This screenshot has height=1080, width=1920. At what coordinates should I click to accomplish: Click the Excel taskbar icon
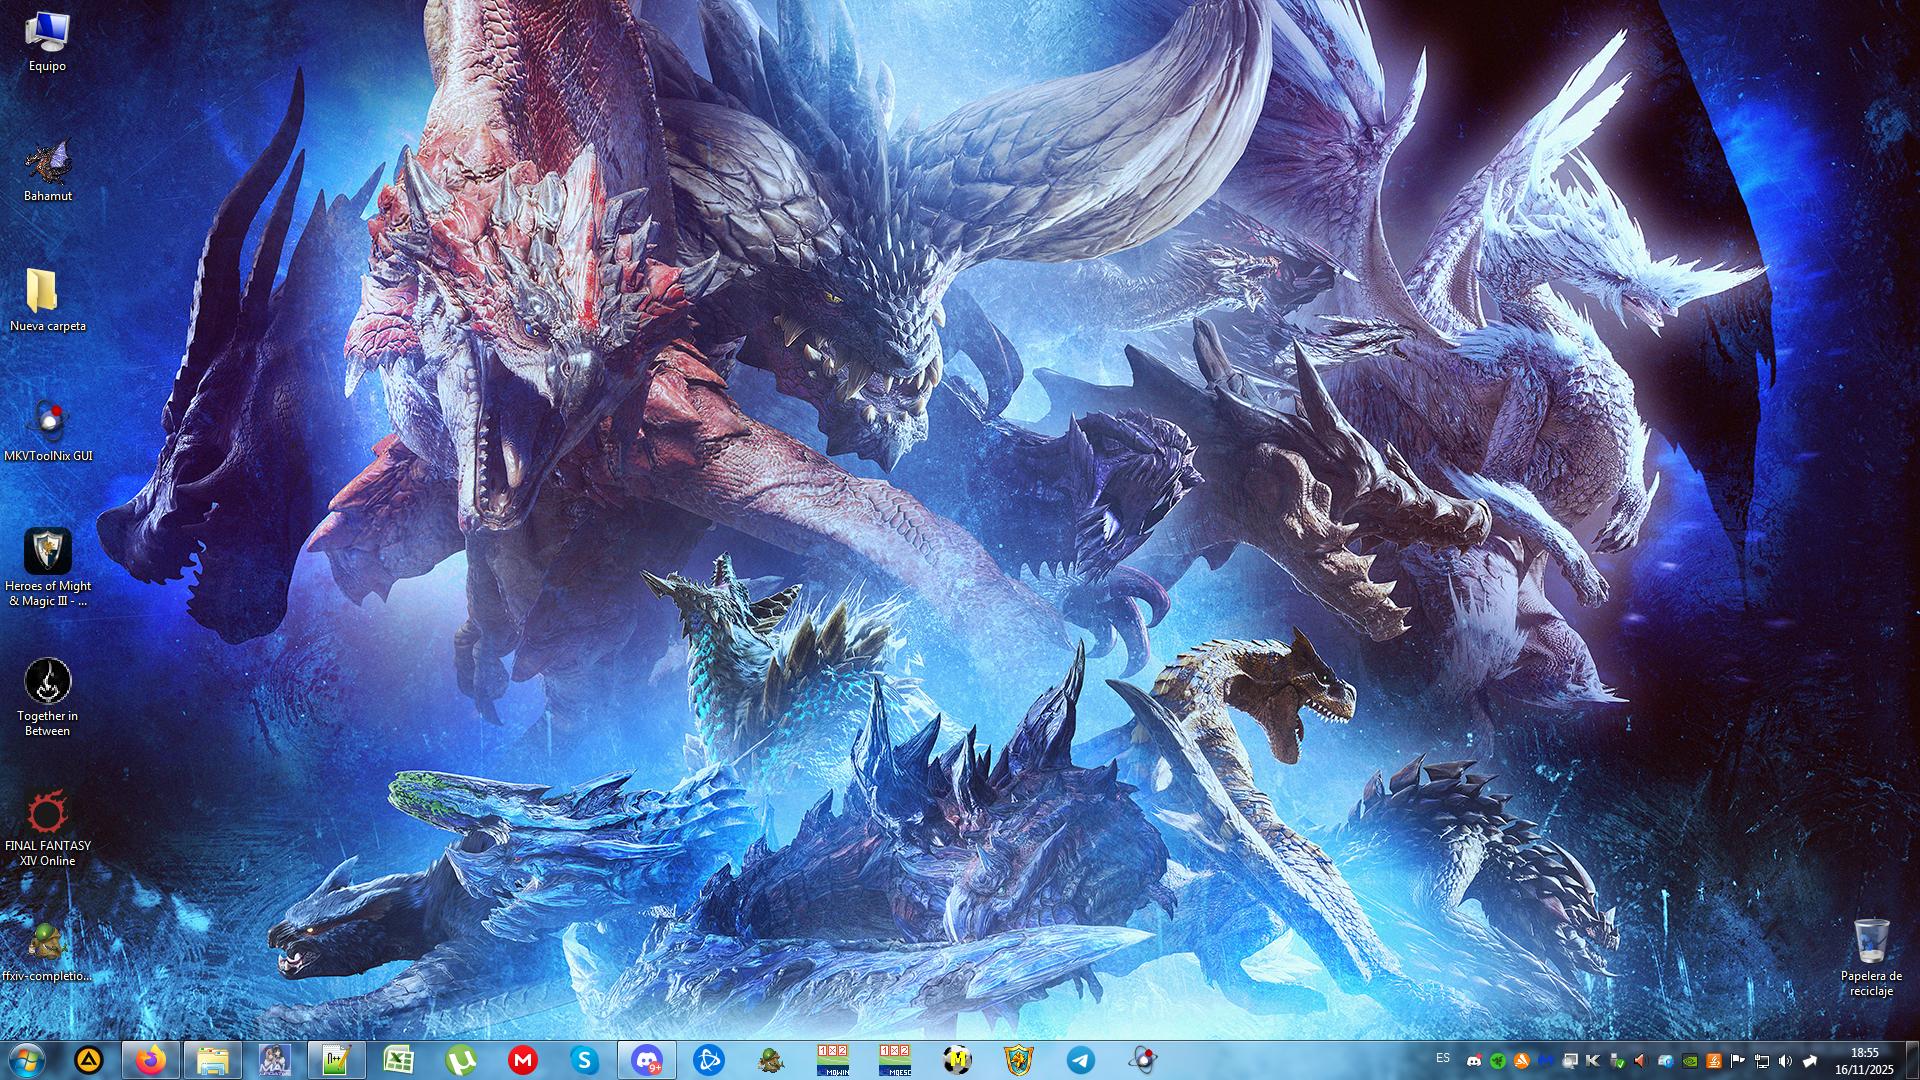pyautogui.click(x=398, y=1059)
